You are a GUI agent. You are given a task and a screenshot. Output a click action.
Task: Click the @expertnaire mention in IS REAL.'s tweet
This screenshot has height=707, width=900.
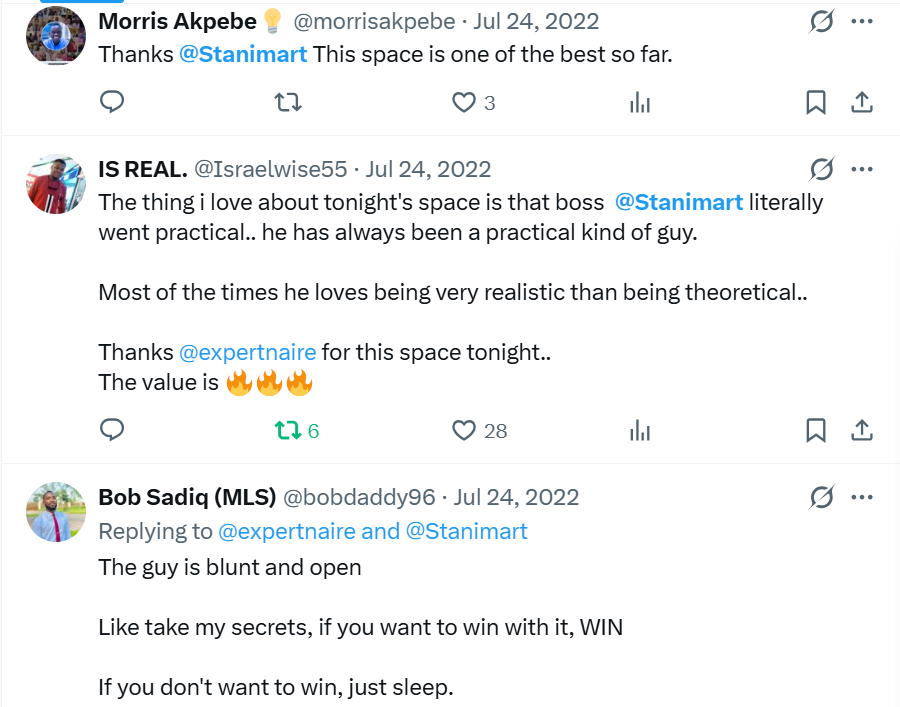(x=249, y=352)
